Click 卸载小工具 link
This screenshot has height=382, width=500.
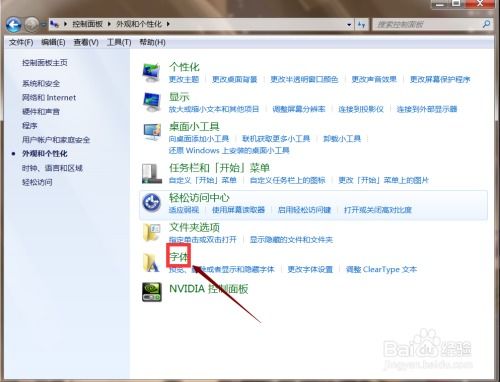pos(342,138)
